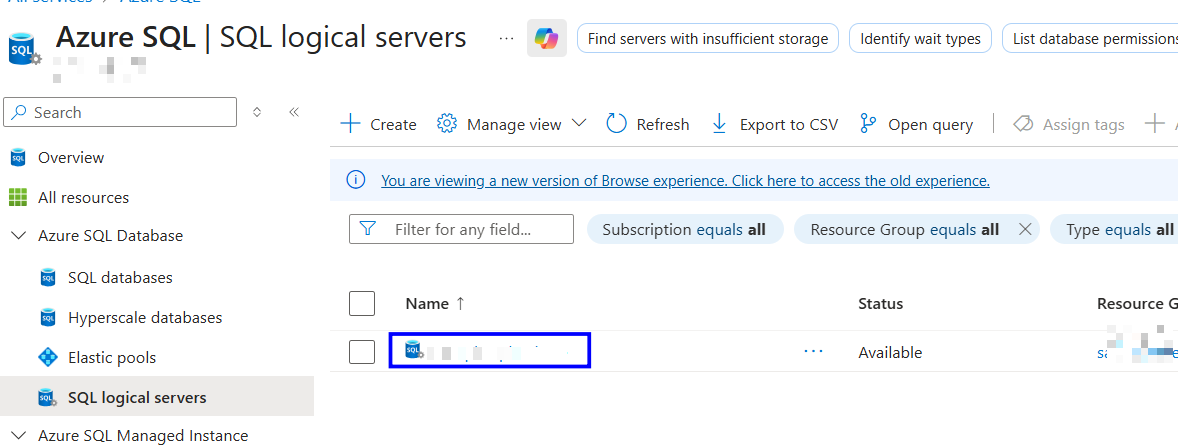This screenshot has height=446, width=1178.
Task: Click the info icon in the banner
Action: point(355,180)
